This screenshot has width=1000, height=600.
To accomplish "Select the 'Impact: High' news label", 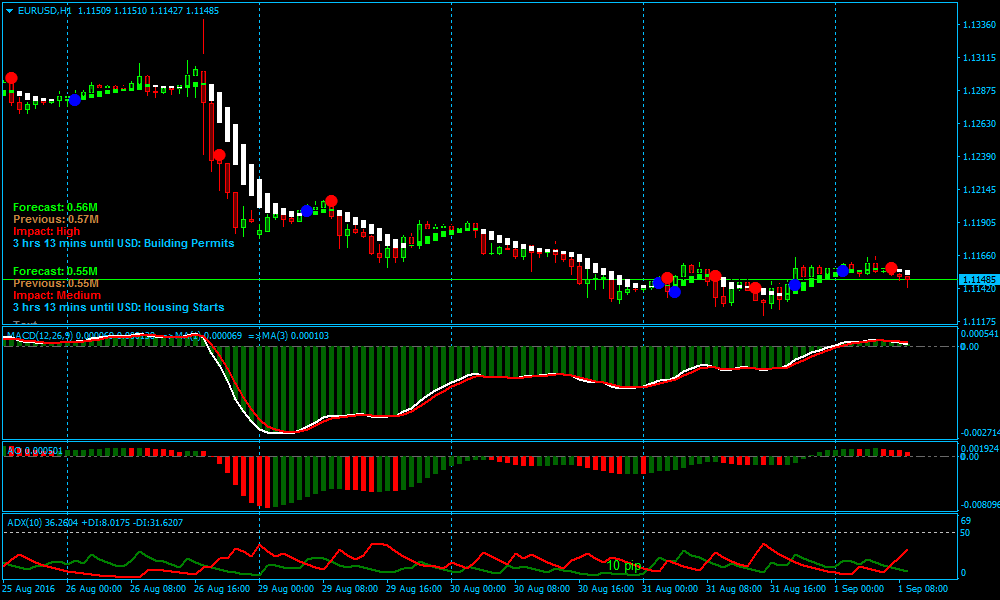I will 46,231.
